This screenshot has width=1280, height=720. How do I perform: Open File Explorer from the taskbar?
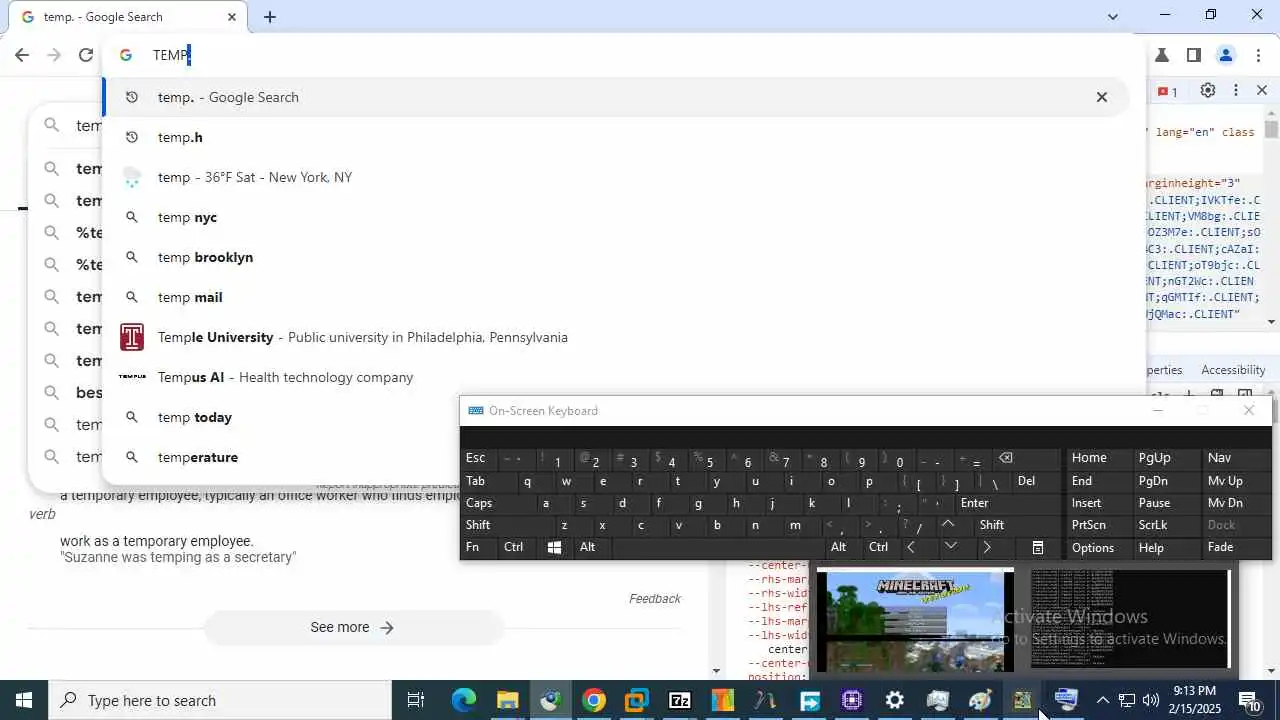tap(507, 700)
